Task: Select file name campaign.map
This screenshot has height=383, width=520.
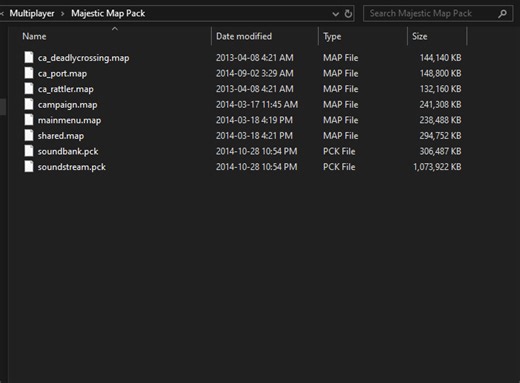Action: [67, 105]
